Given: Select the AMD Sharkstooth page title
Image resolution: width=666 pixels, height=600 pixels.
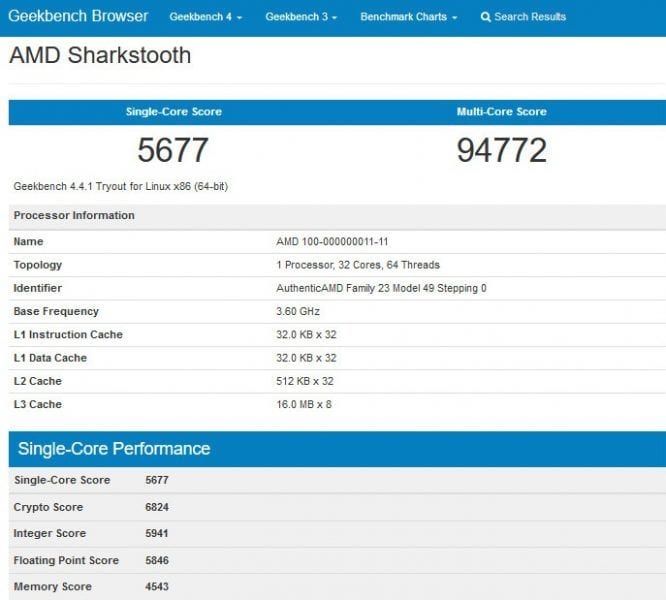Looking at the screenshot, I should pyautogui.click(x=100, y=55).
